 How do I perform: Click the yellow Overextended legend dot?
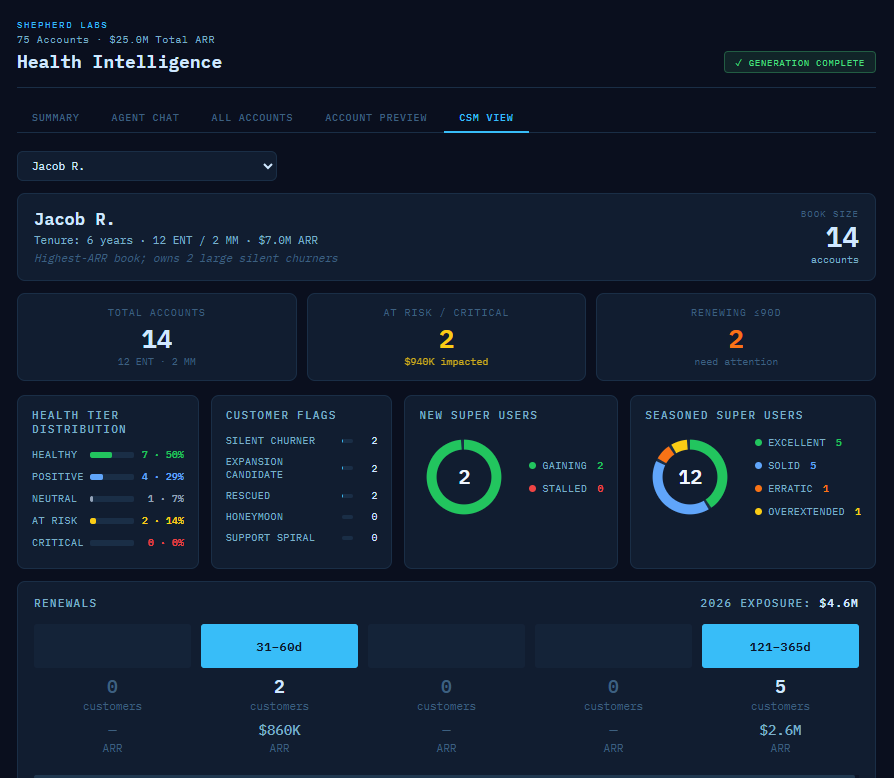[x=758, y=512]
